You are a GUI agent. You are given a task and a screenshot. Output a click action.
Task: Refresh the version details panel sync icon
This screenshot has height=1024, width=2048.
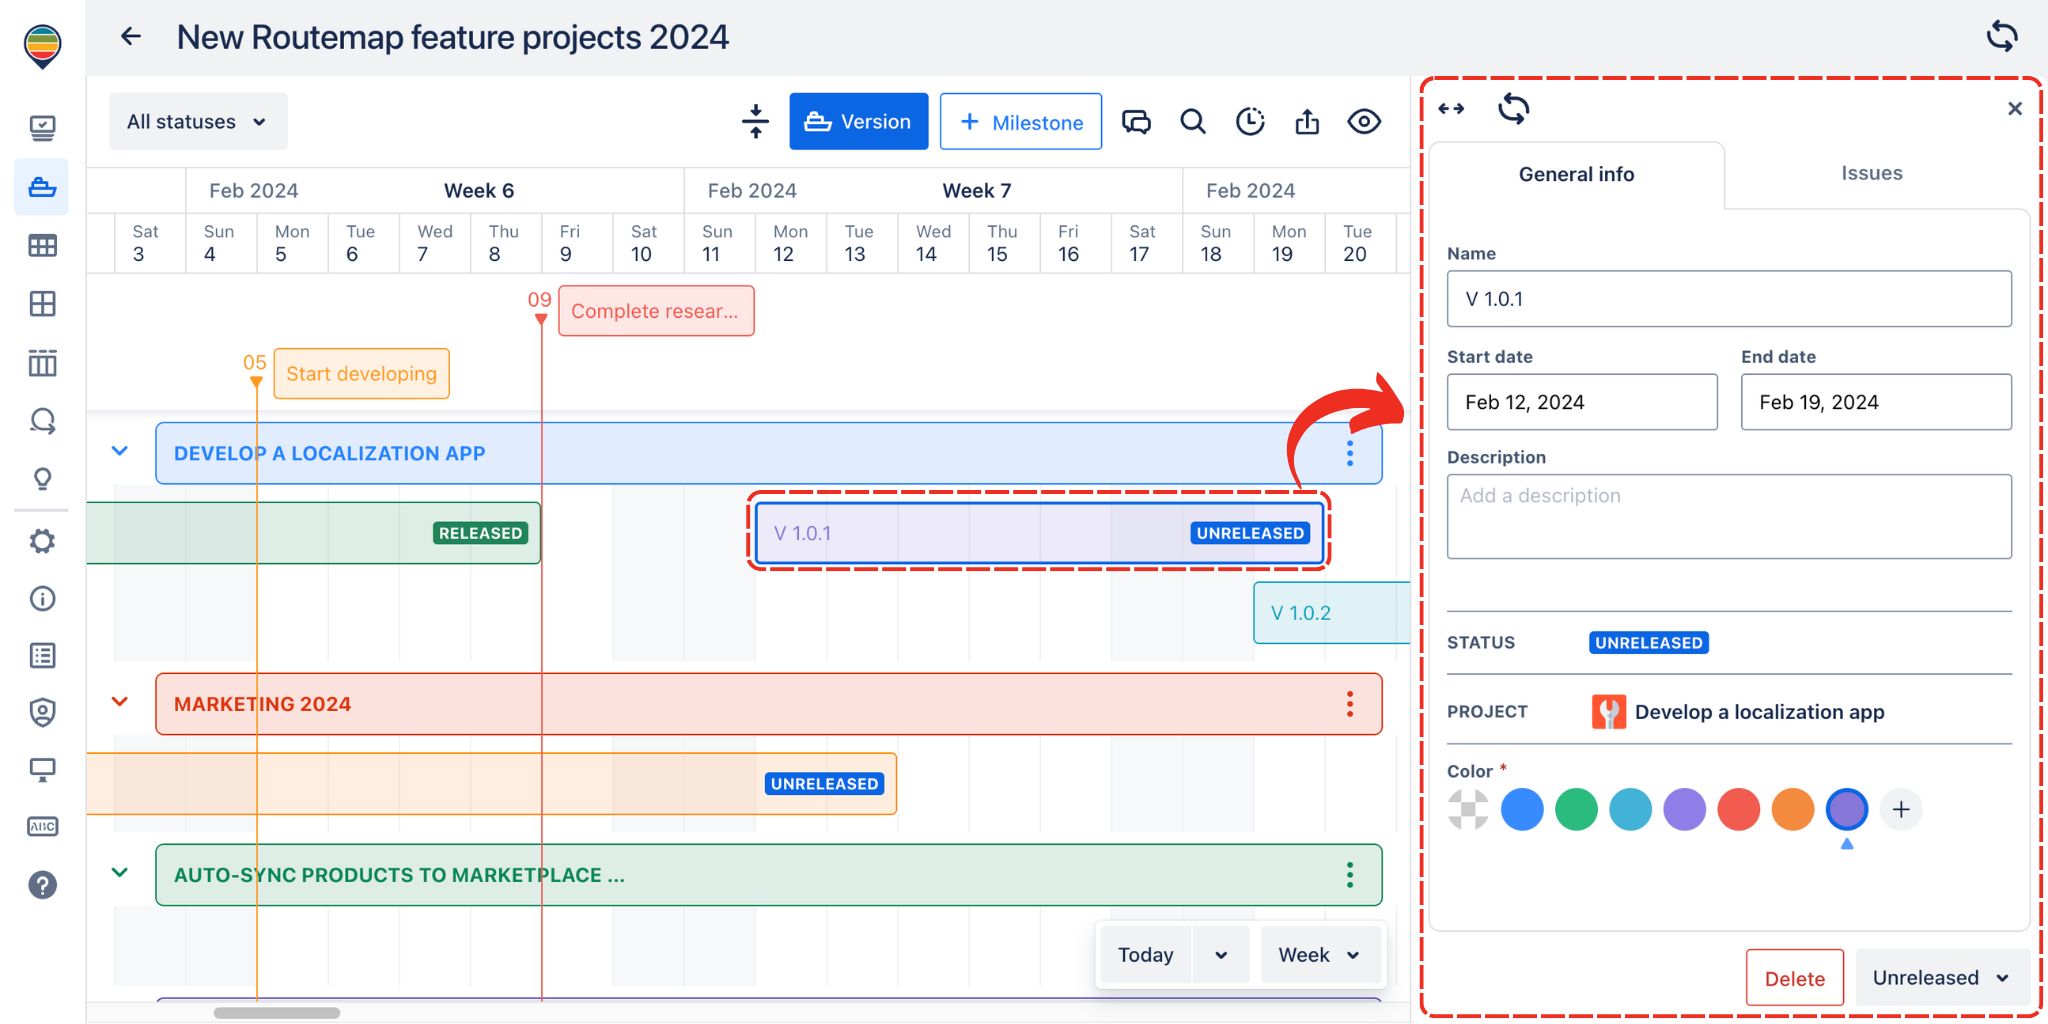pos(1513,110)
